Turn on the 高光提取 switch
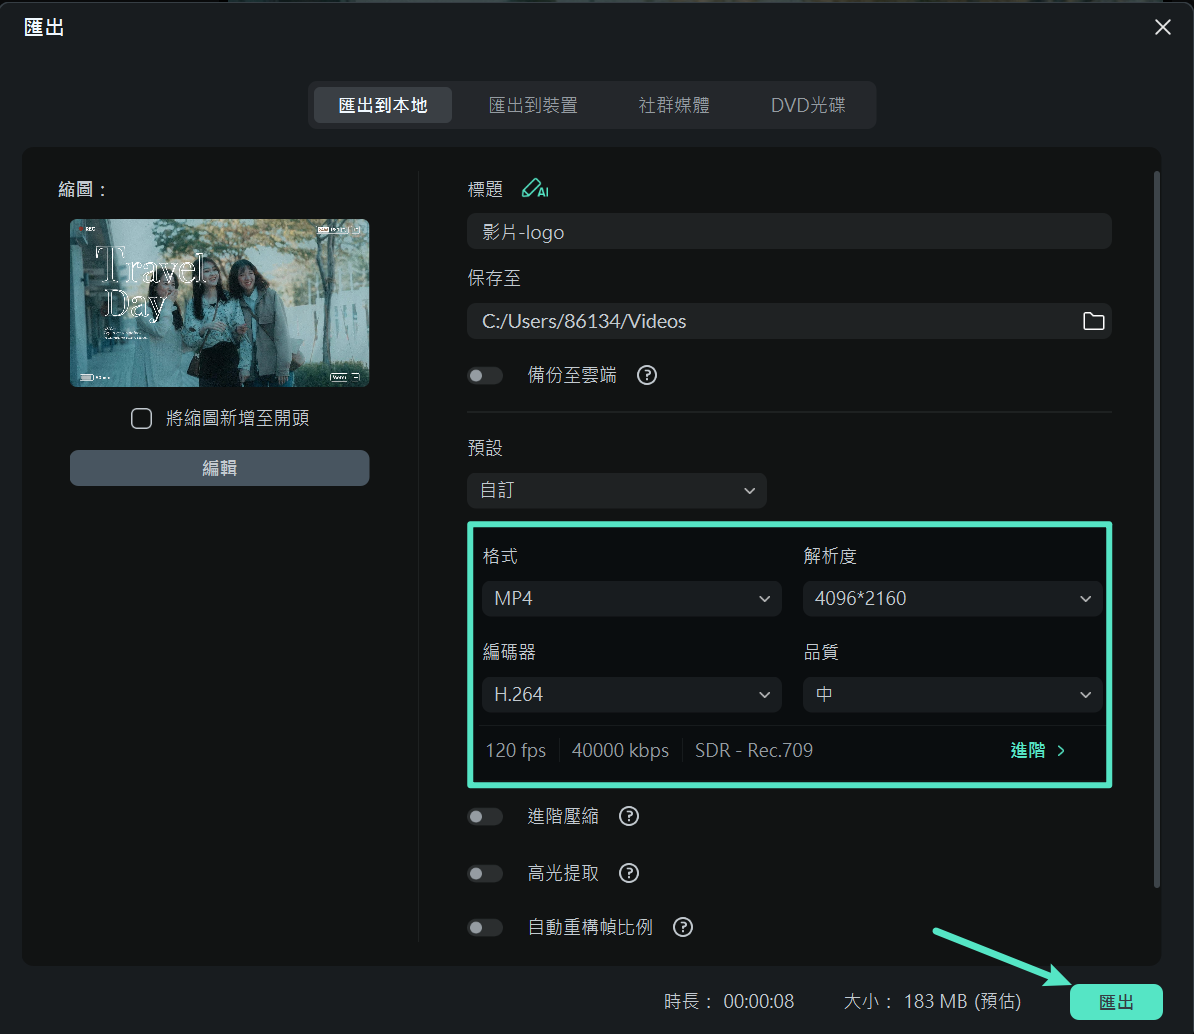1194x1034 pixels. coord(486,873)
